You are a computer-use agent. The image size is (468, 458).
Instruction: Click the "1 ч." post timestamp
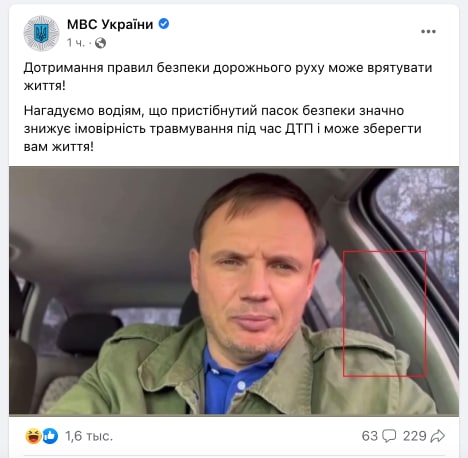(76, 43)
